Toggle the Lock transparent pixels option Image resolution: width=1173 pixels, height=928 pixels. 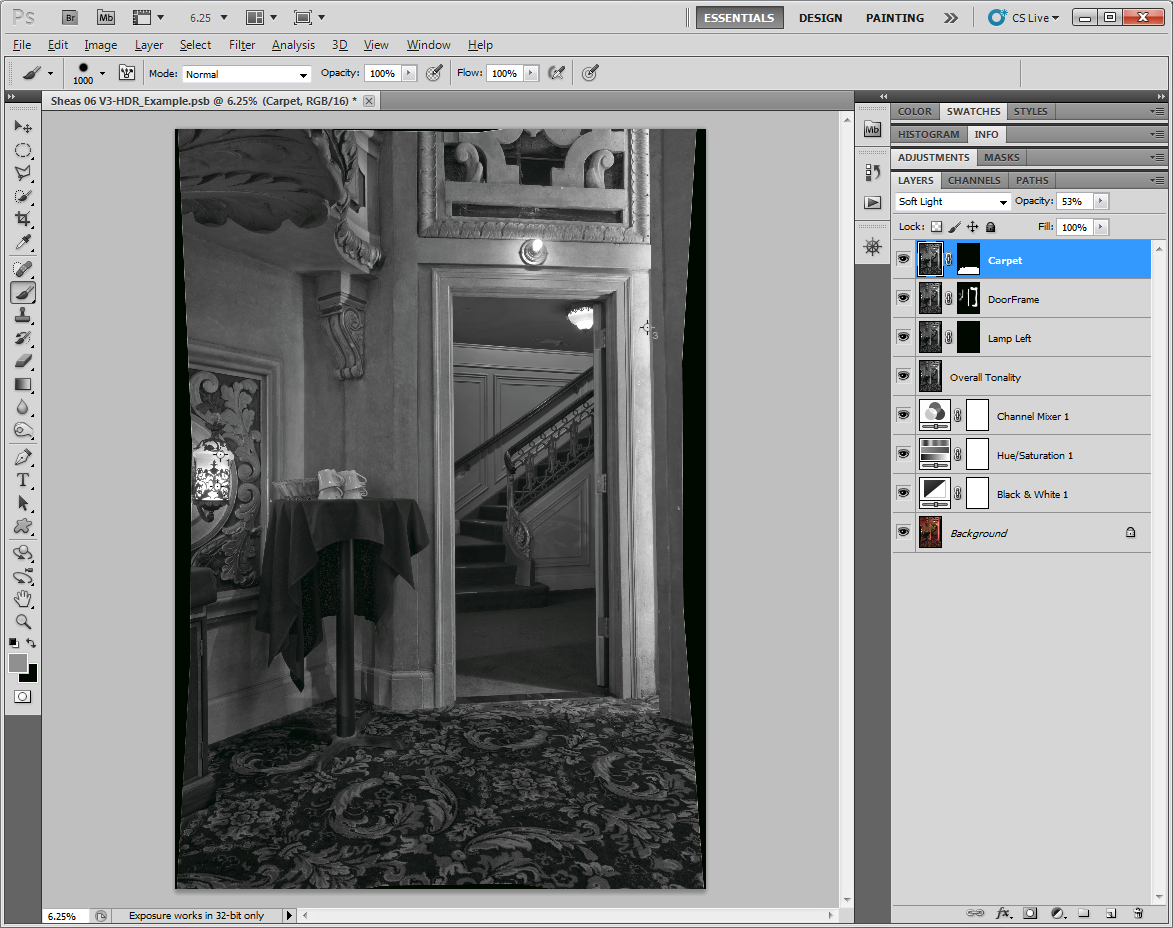[937, 227]
